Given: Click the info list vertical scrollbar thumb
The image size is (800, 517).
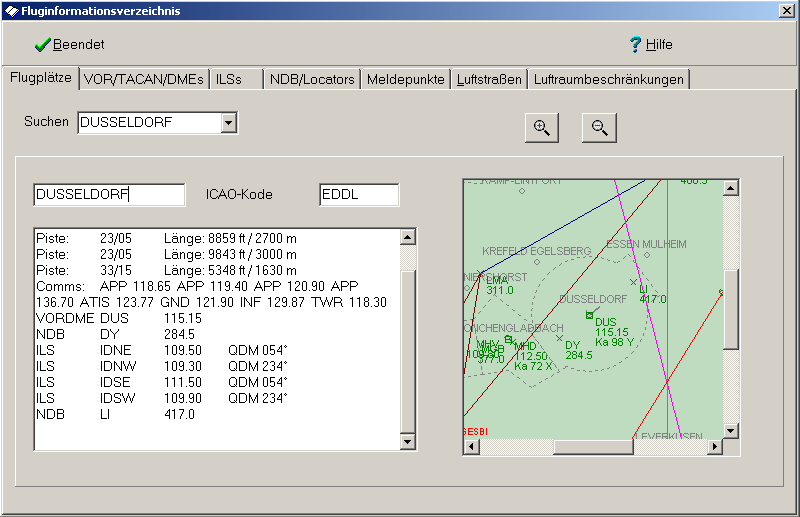Looking at the screenshot, I should [408, 351].
